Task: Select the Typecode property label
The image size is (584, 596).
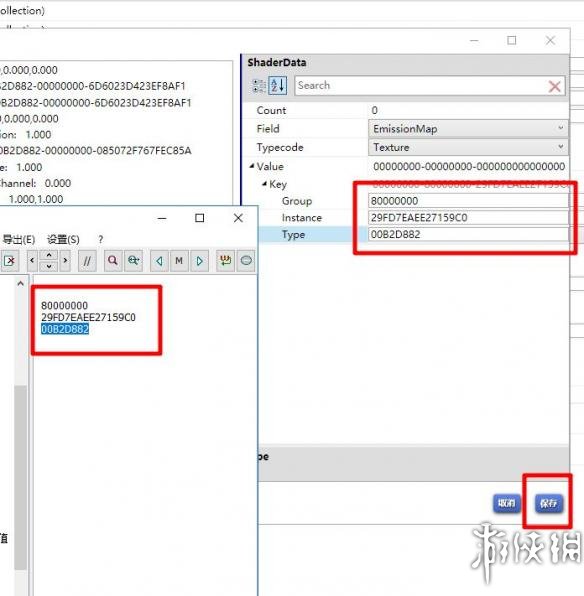Action: click(x=280, y=147)
